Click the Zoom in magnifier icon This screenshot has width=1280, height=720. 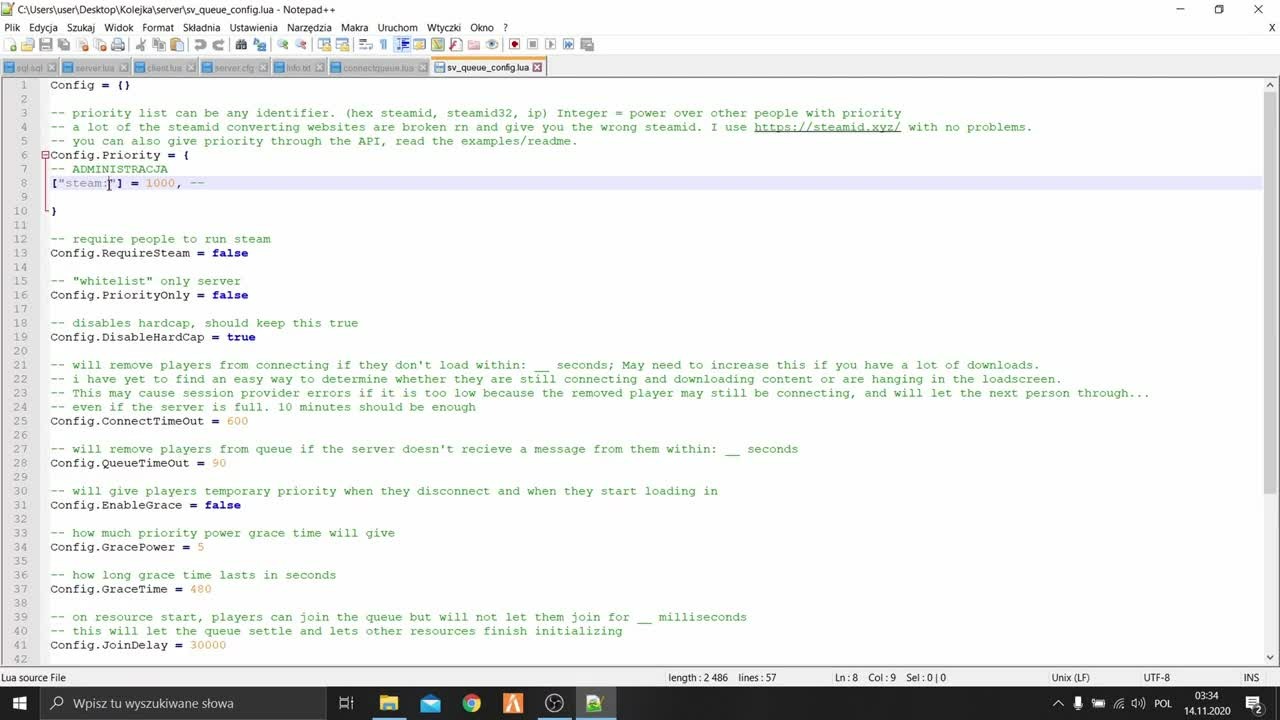point(283,44)
